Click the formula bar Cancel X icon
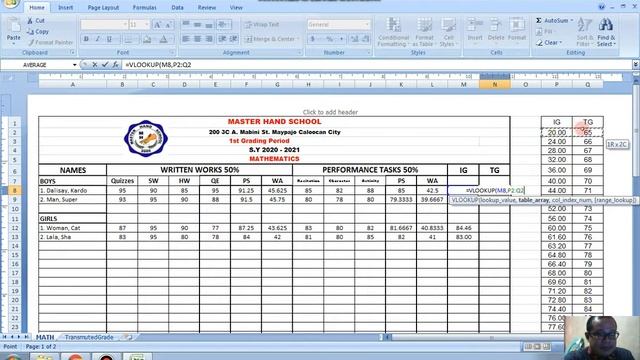640x360 pixels. tap(94, 65)
